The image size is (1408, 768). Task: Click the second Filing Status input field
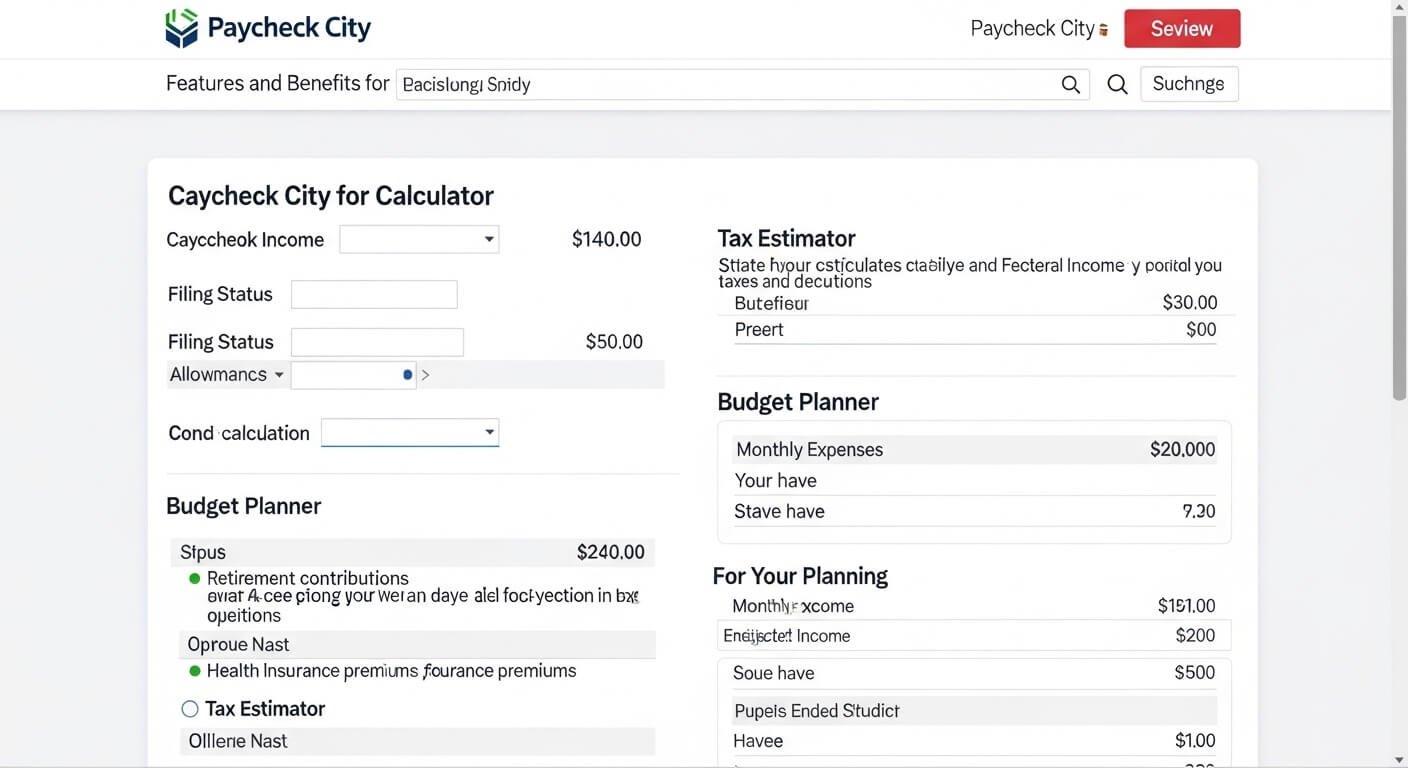[x=377, y=342]
